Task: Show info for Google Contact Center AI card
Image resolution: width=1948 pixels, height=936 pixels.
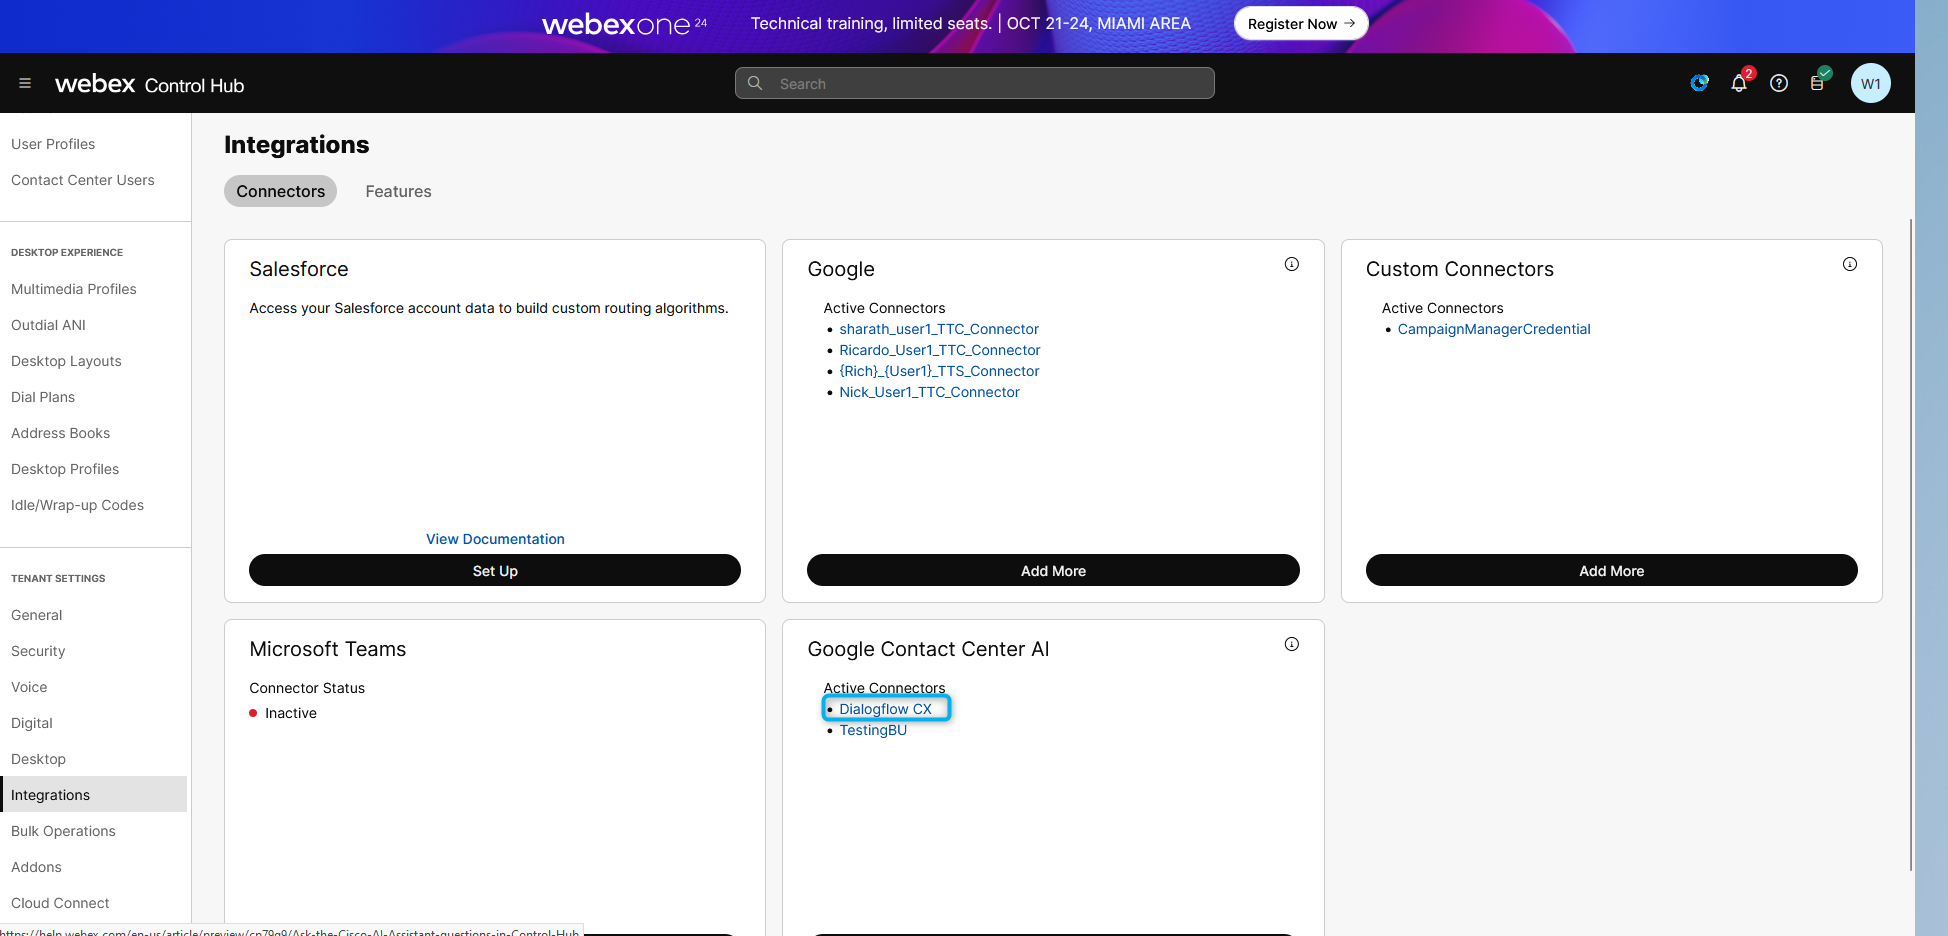Action: 1292,644
